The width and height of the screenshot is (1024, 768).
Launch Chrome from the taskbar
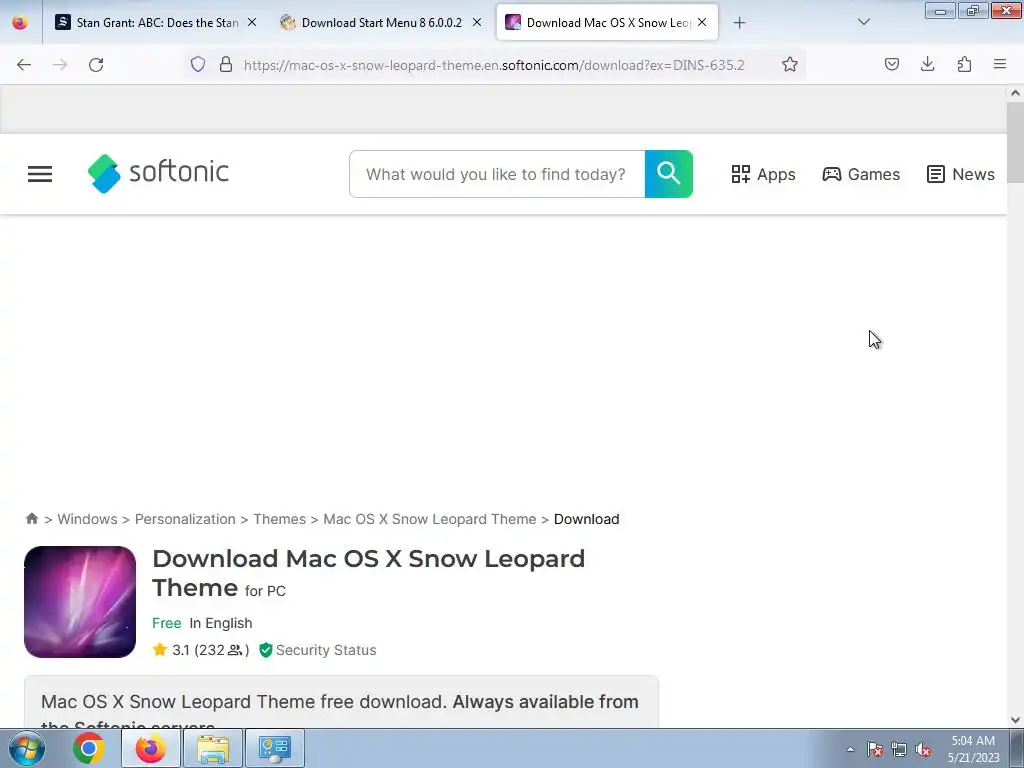[x=89, y=748]
